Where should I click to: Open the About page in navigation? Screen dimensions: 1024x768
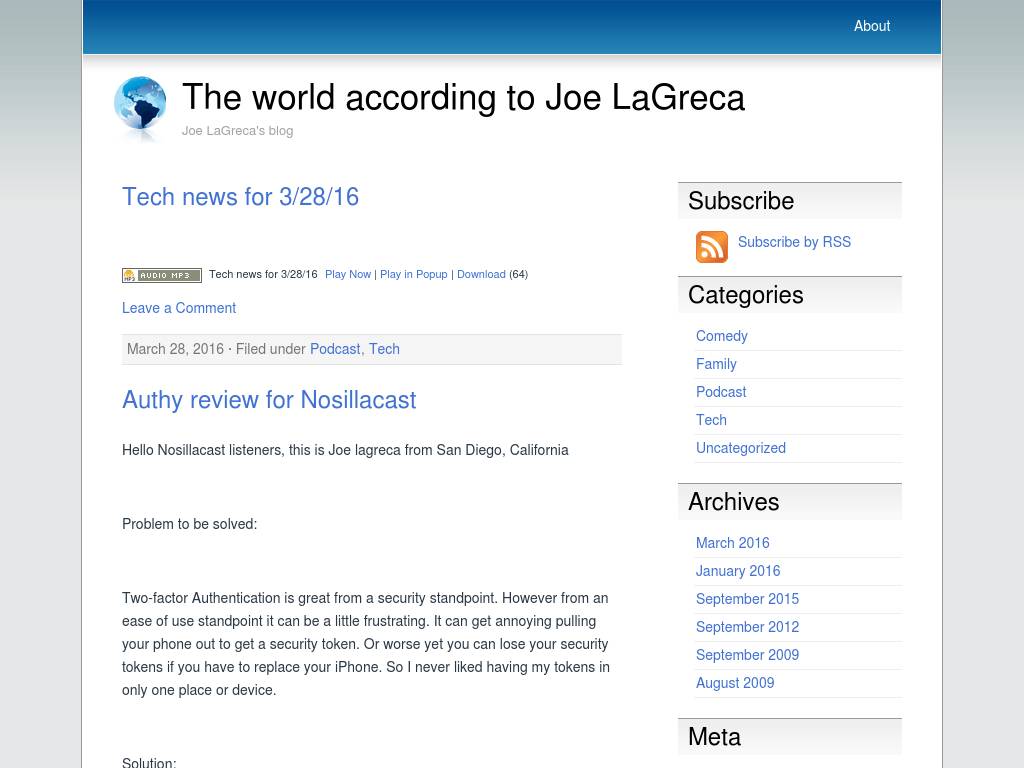click(x=871, y=26)
